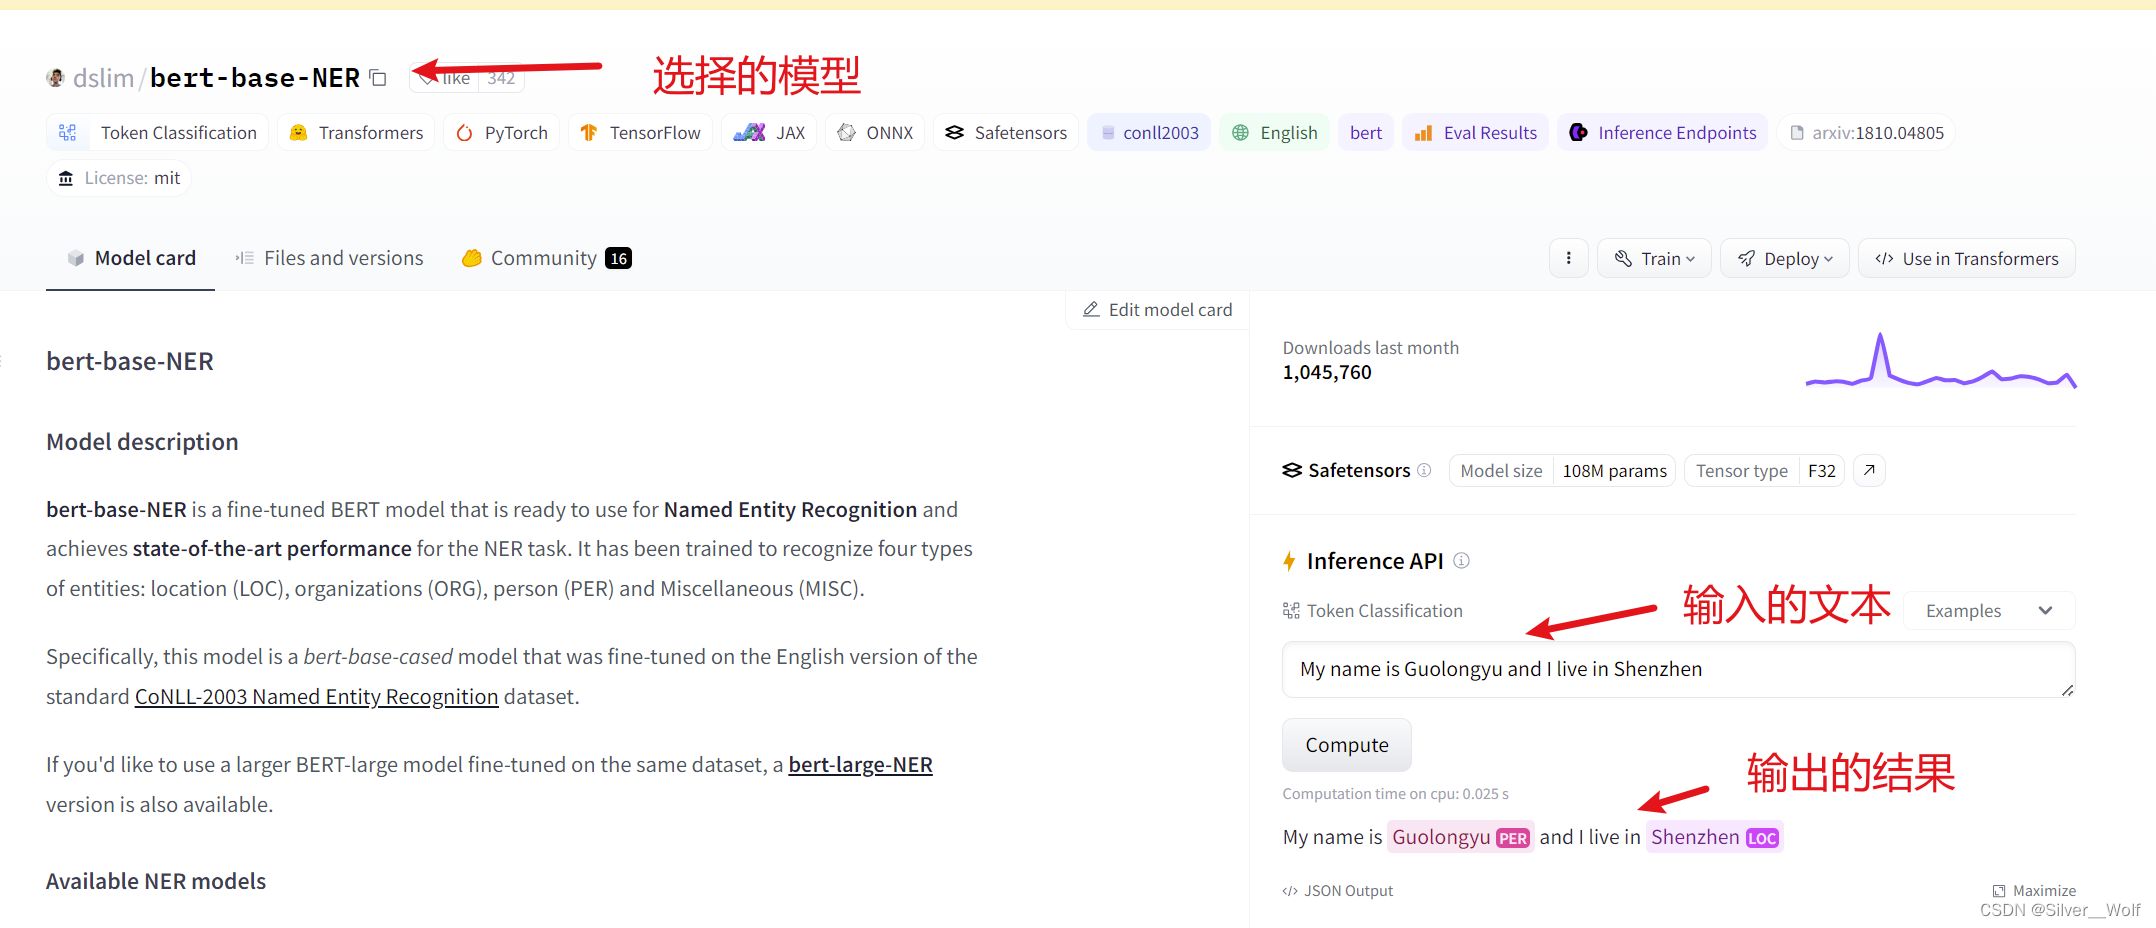Select the Safetensors tag
2156x928 pixels.
tap(1006, 133)
